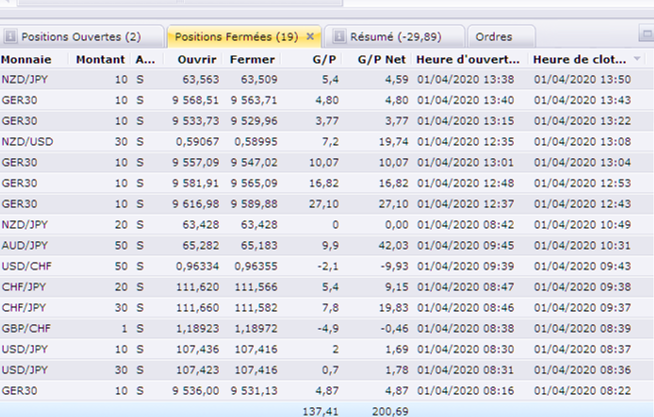Sort by Ouvrir column header
Screen dimensions: 654x417
(x=197, y=60)
